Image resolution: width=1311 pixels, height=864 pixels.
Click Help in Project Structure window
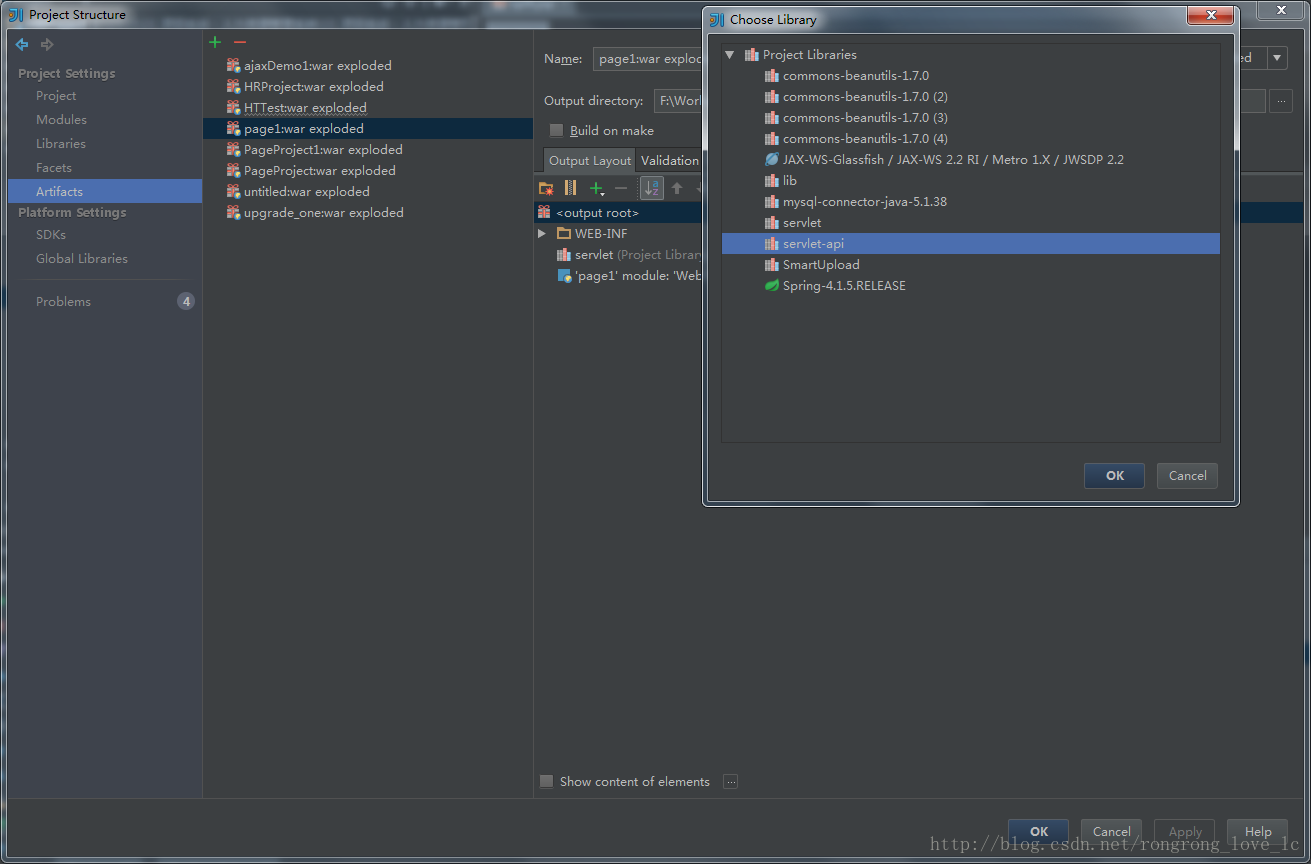[1258, 832]
